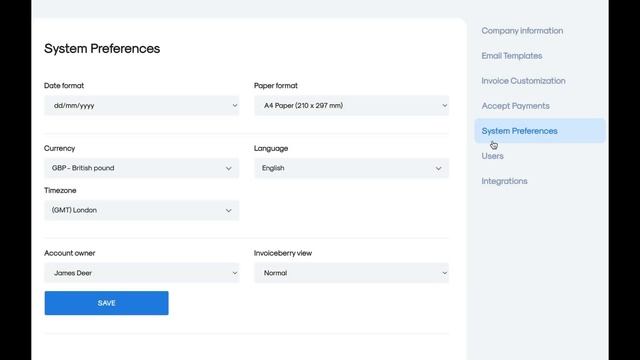Image resolution: width=640 pixels, height=360 pixels.
Task: Click the Paper format label
Action: point(276,86)
